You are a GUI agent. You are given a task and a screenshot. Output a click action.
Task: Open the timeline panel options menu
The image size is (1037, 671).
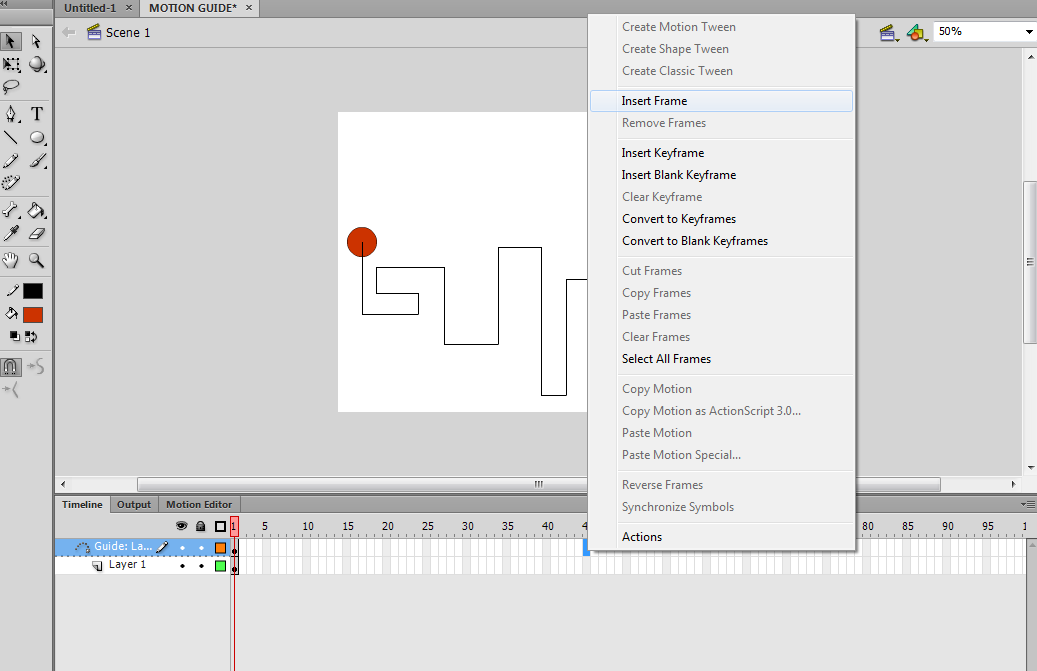pyautogui.click(x=1030, y=504)
